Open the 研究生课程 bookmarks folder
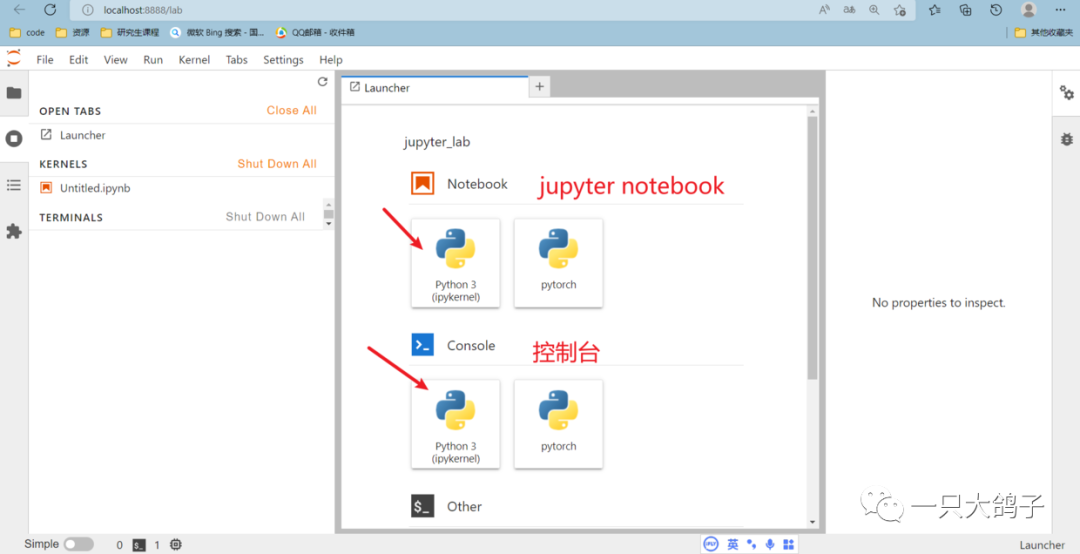 pyautogui.click(x=129, y=32)
